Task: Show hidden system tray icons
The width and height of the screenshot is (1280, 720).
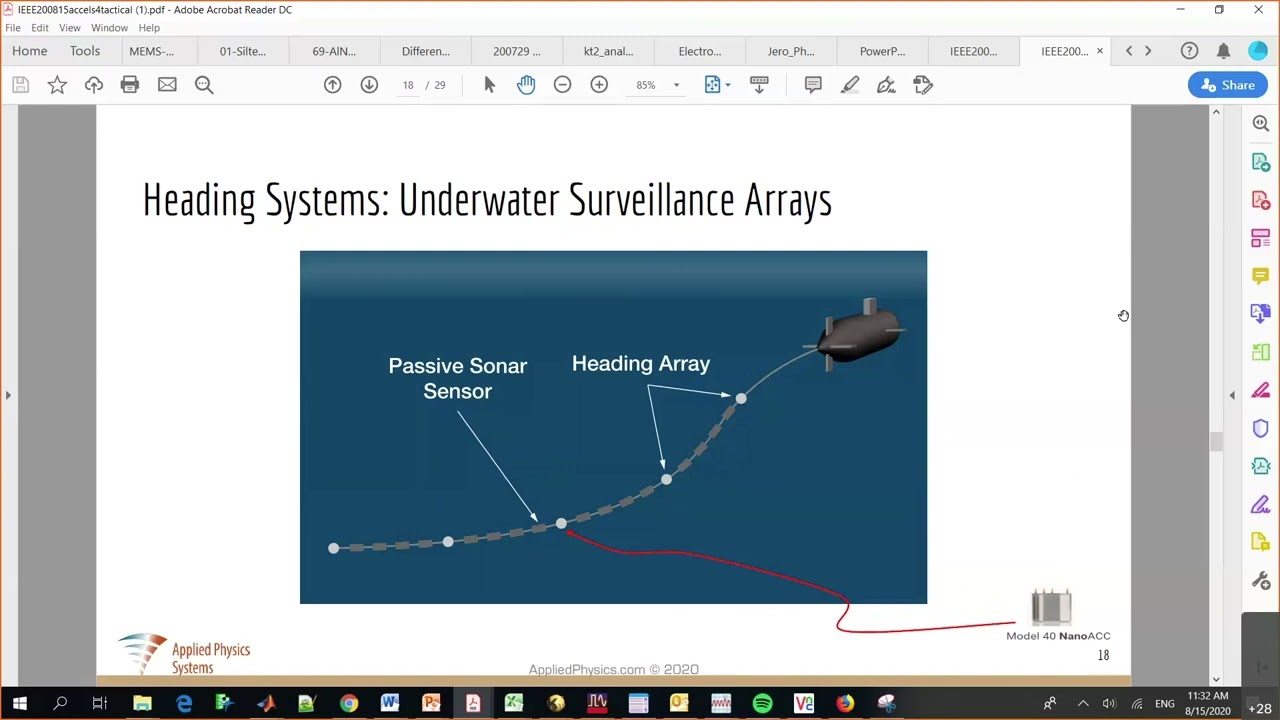Action: [1083, 704]
